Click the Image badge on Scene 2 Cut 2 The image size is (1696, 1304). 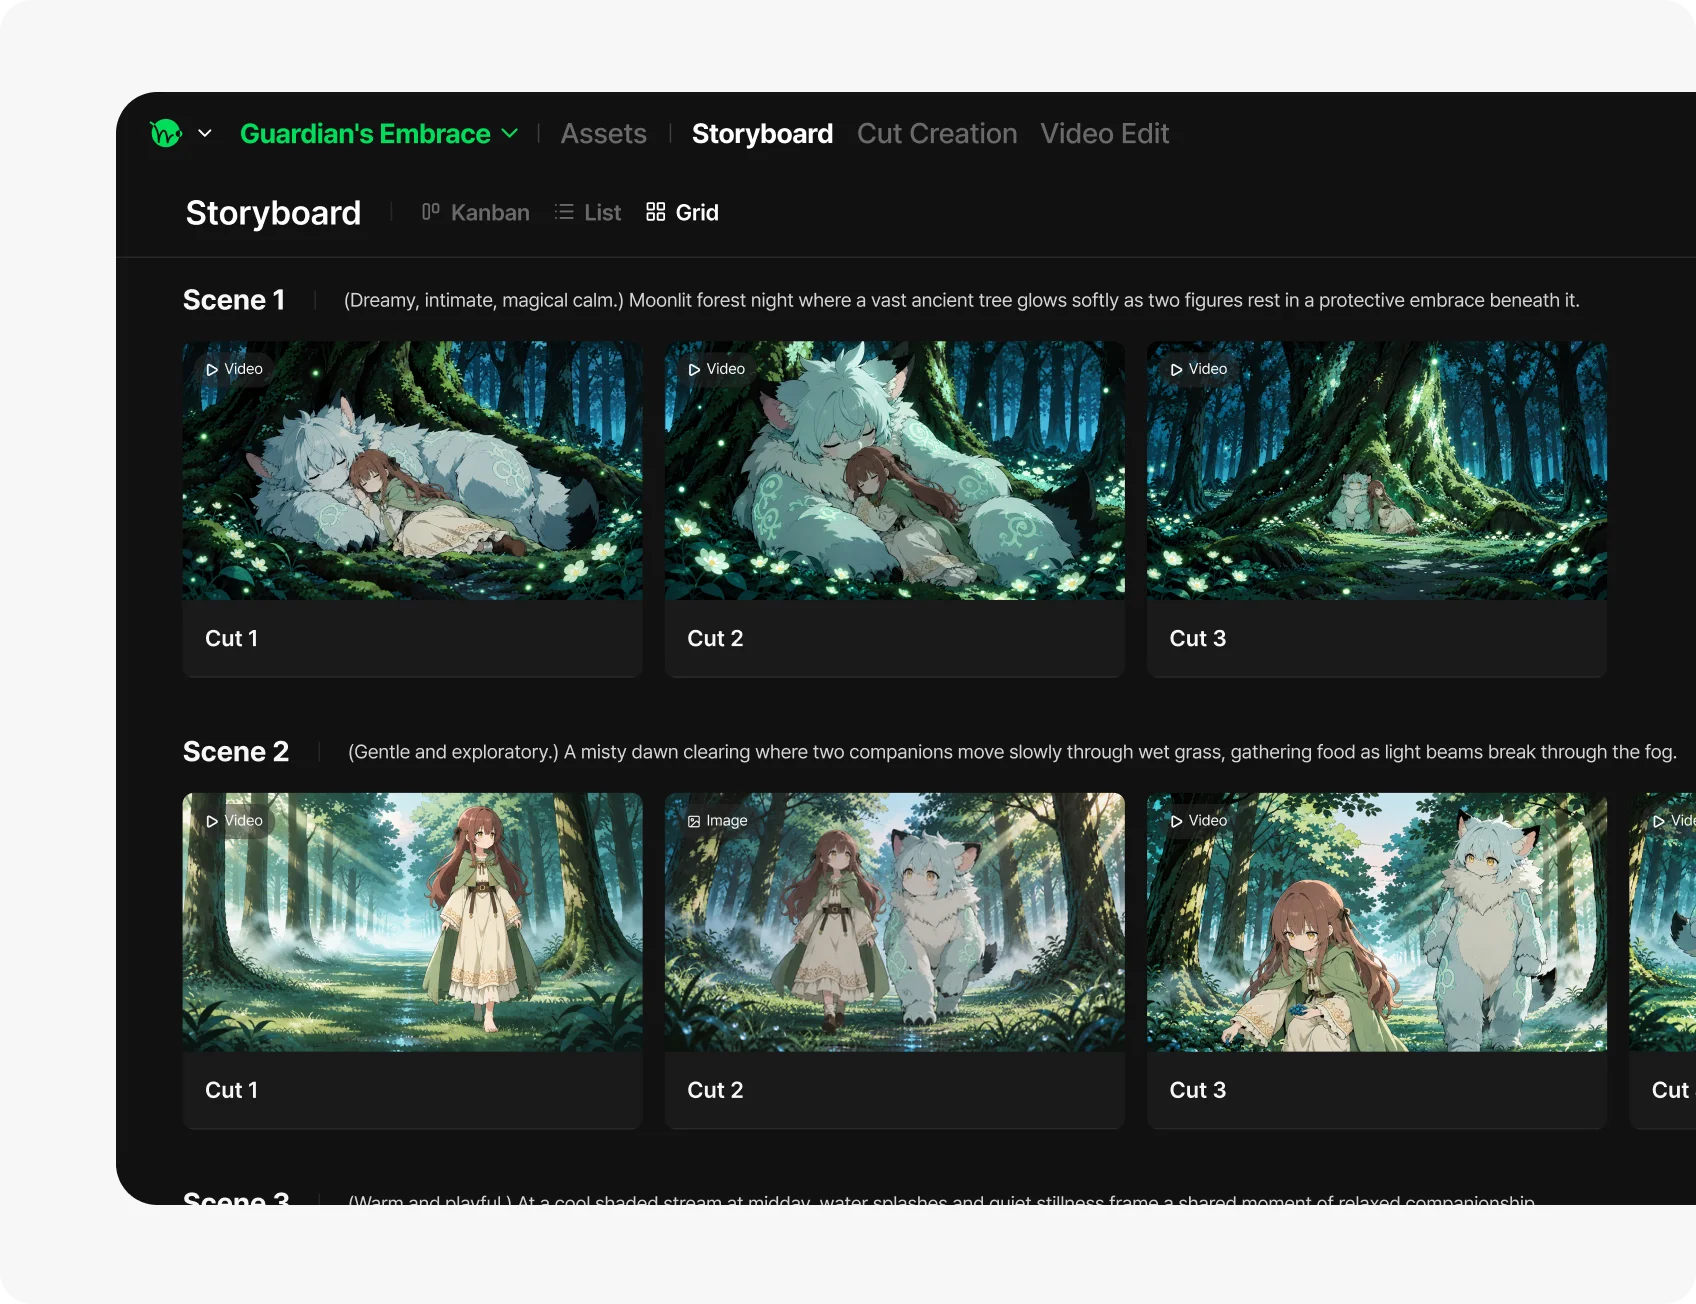coord(717,821)
